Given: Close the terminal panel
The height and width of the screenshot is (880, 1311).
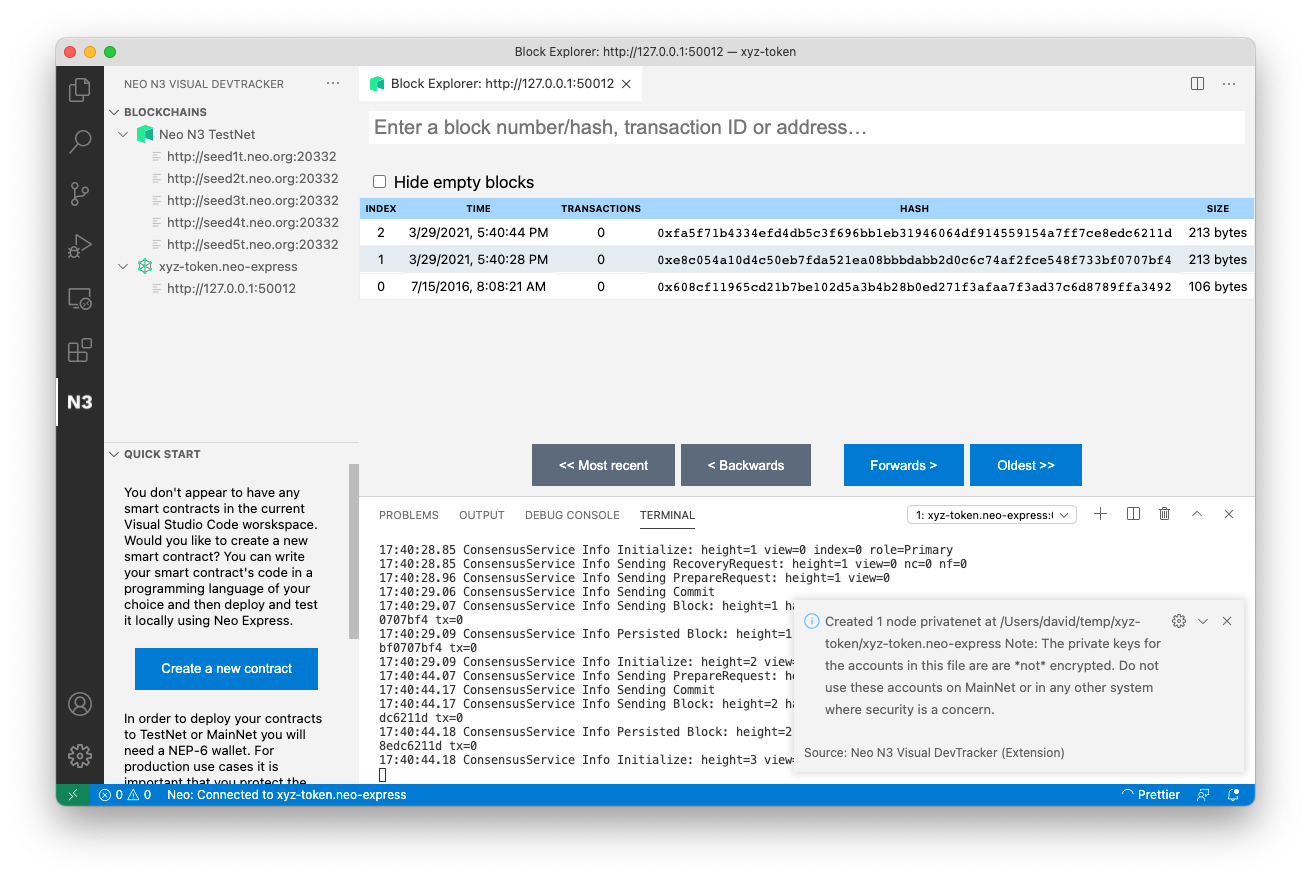Looking at the screenshot, I should [1229, 514].
